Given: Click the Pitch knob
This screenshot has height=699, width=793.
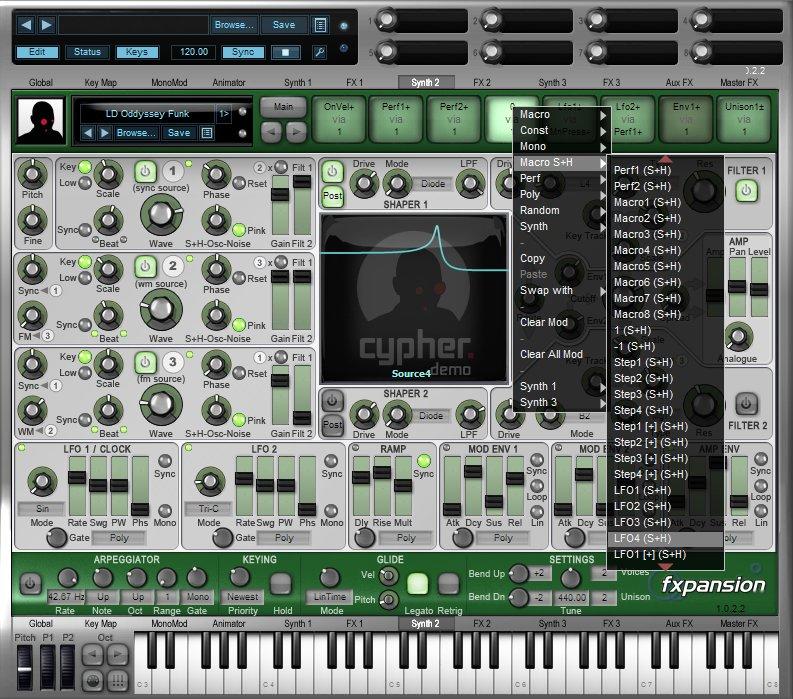Looking at the screenshot, I should tap(32, 174).
